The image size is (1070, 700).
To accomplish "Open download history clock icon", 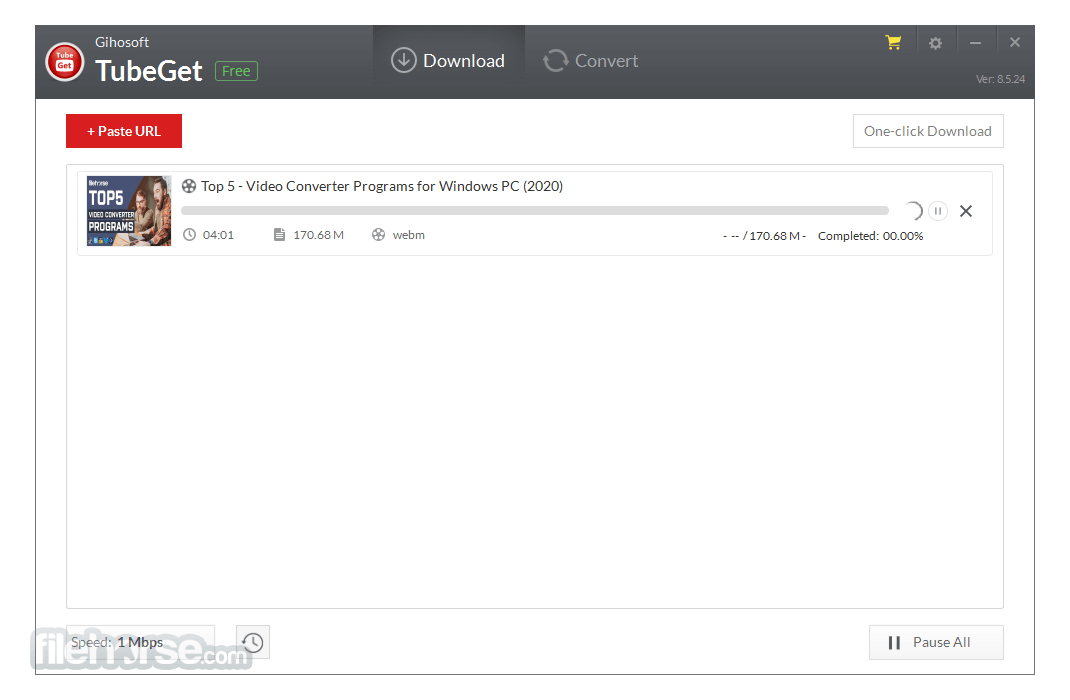I will 253,642.
